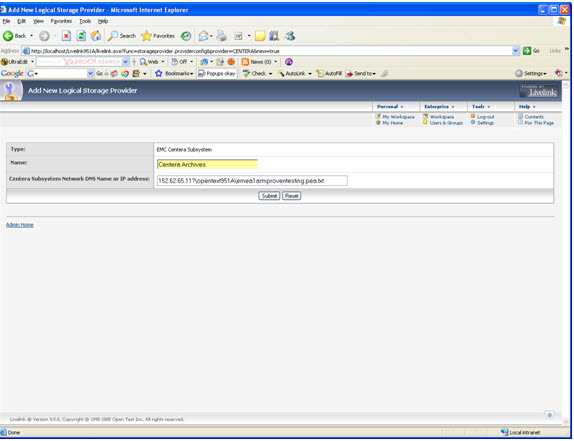Open the My Workspace link

tap(398, 117)
